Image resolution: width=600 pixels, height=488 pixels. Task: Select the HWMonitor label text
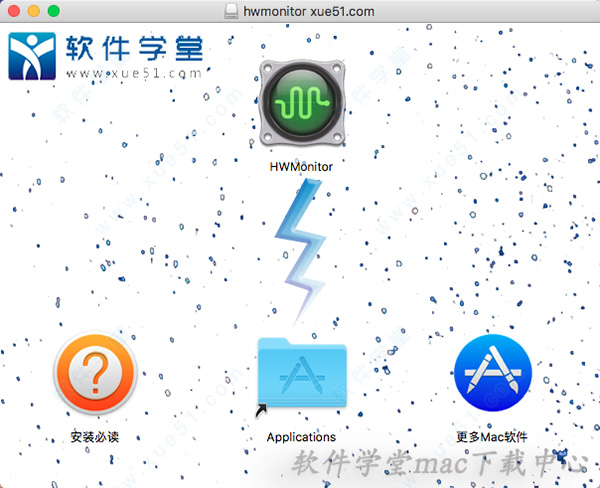[301, 167]
